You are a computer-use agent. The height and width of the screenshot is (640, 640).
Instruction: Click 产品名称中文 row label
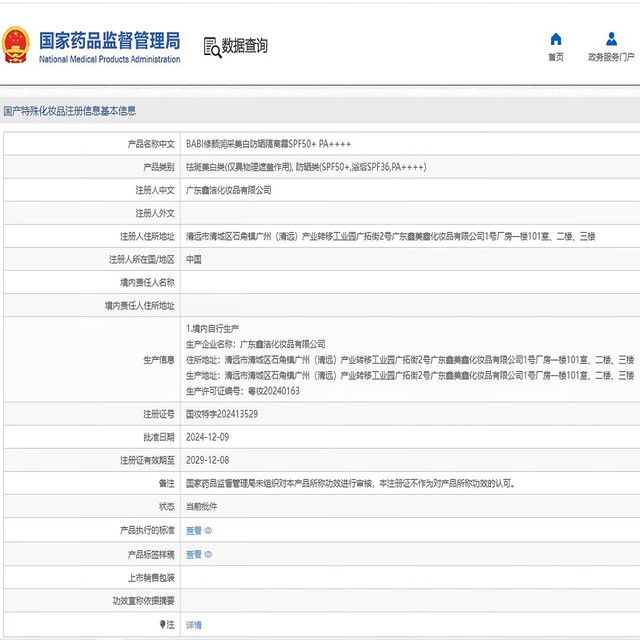pyautogui.click(x=151, y=144)
